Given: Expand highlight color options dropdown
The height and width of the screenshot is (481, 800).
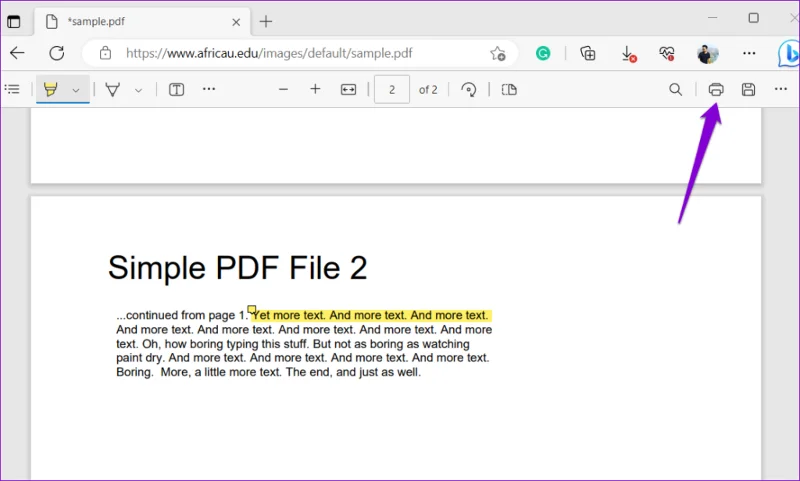Looking at the screenshot, I should pyautogui.click(x=76, y=90).
